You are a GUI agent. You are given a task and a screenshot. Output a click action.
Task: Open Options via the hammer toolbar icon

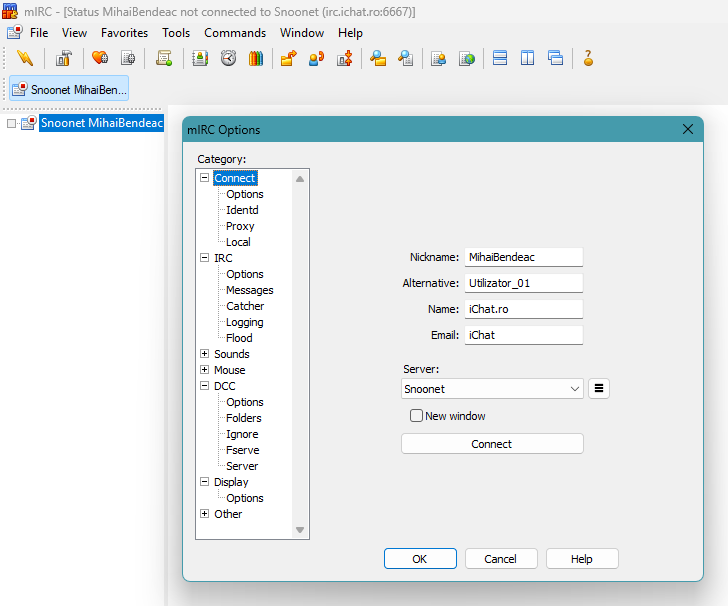pos(64,58)
